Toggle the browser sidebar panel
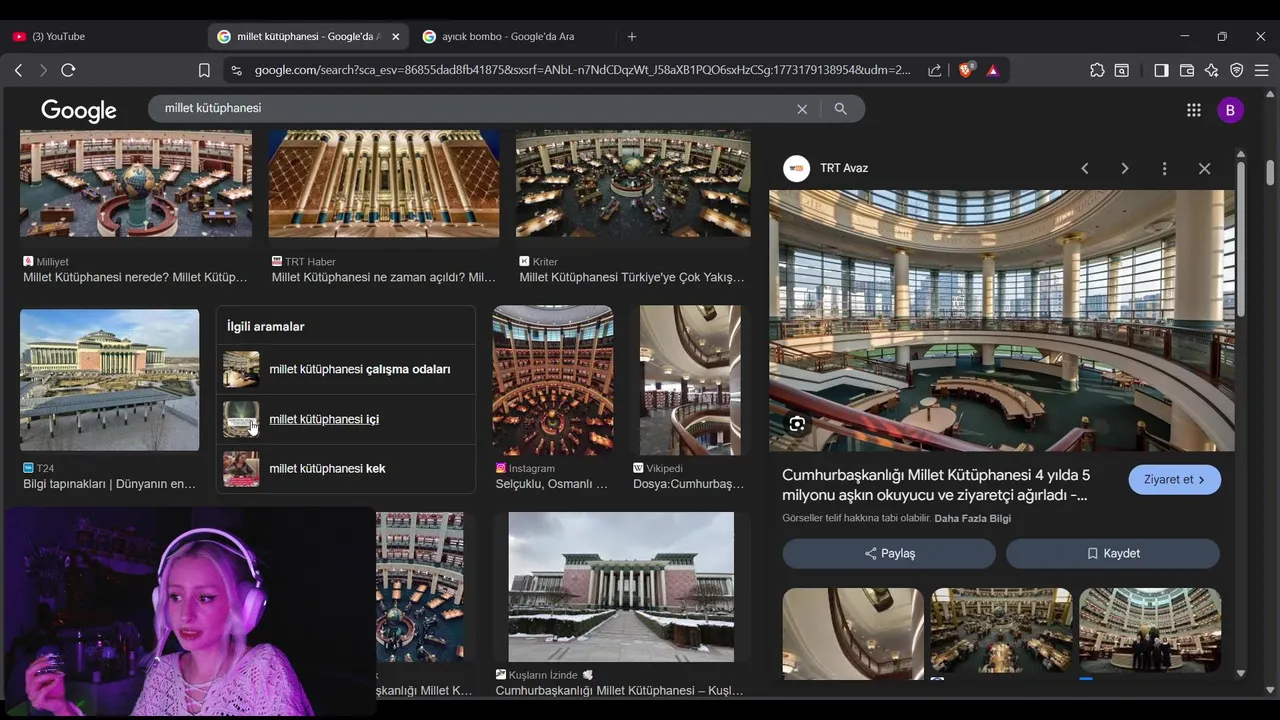This screenshot has height=720, width=1280. pyautogui.click(x=1161, y=70)
